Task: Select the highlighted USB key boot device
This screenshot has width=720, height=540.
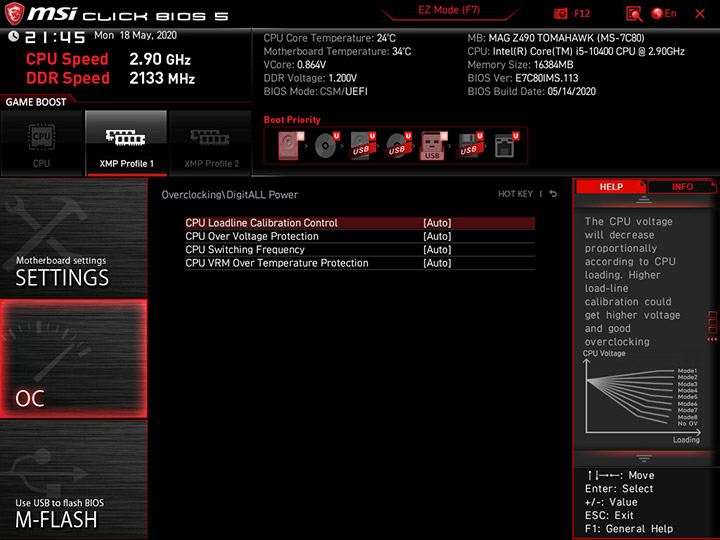Action: point(434,146)
